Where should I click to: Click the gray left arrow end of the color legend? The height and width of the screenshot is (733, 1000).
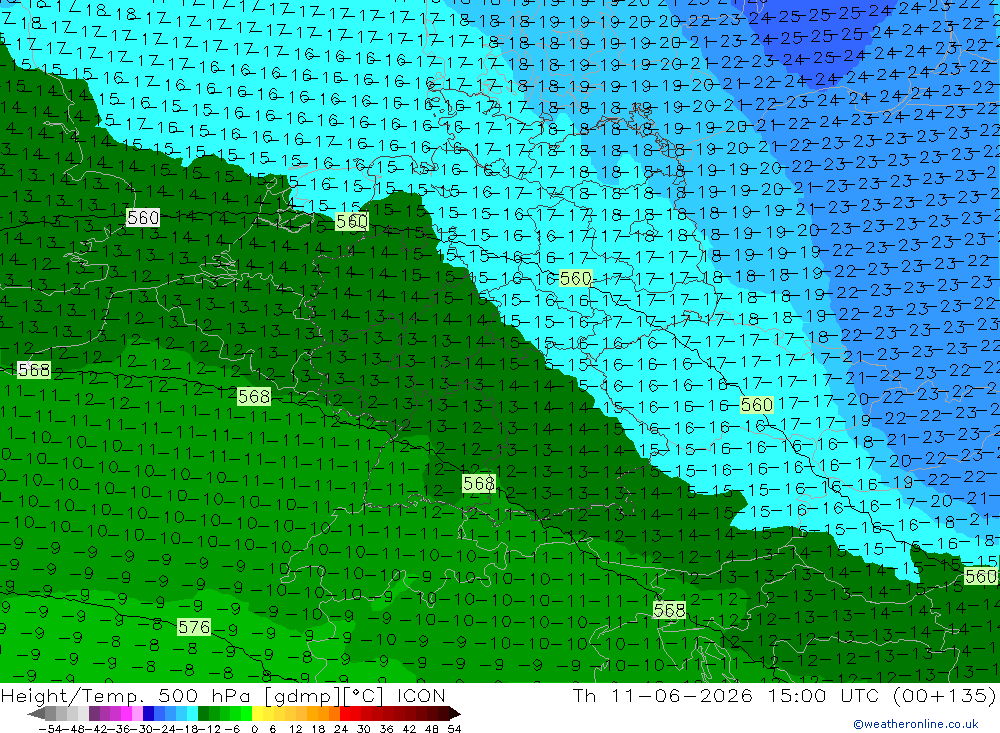pyautogui.click(x=36, y=713)
